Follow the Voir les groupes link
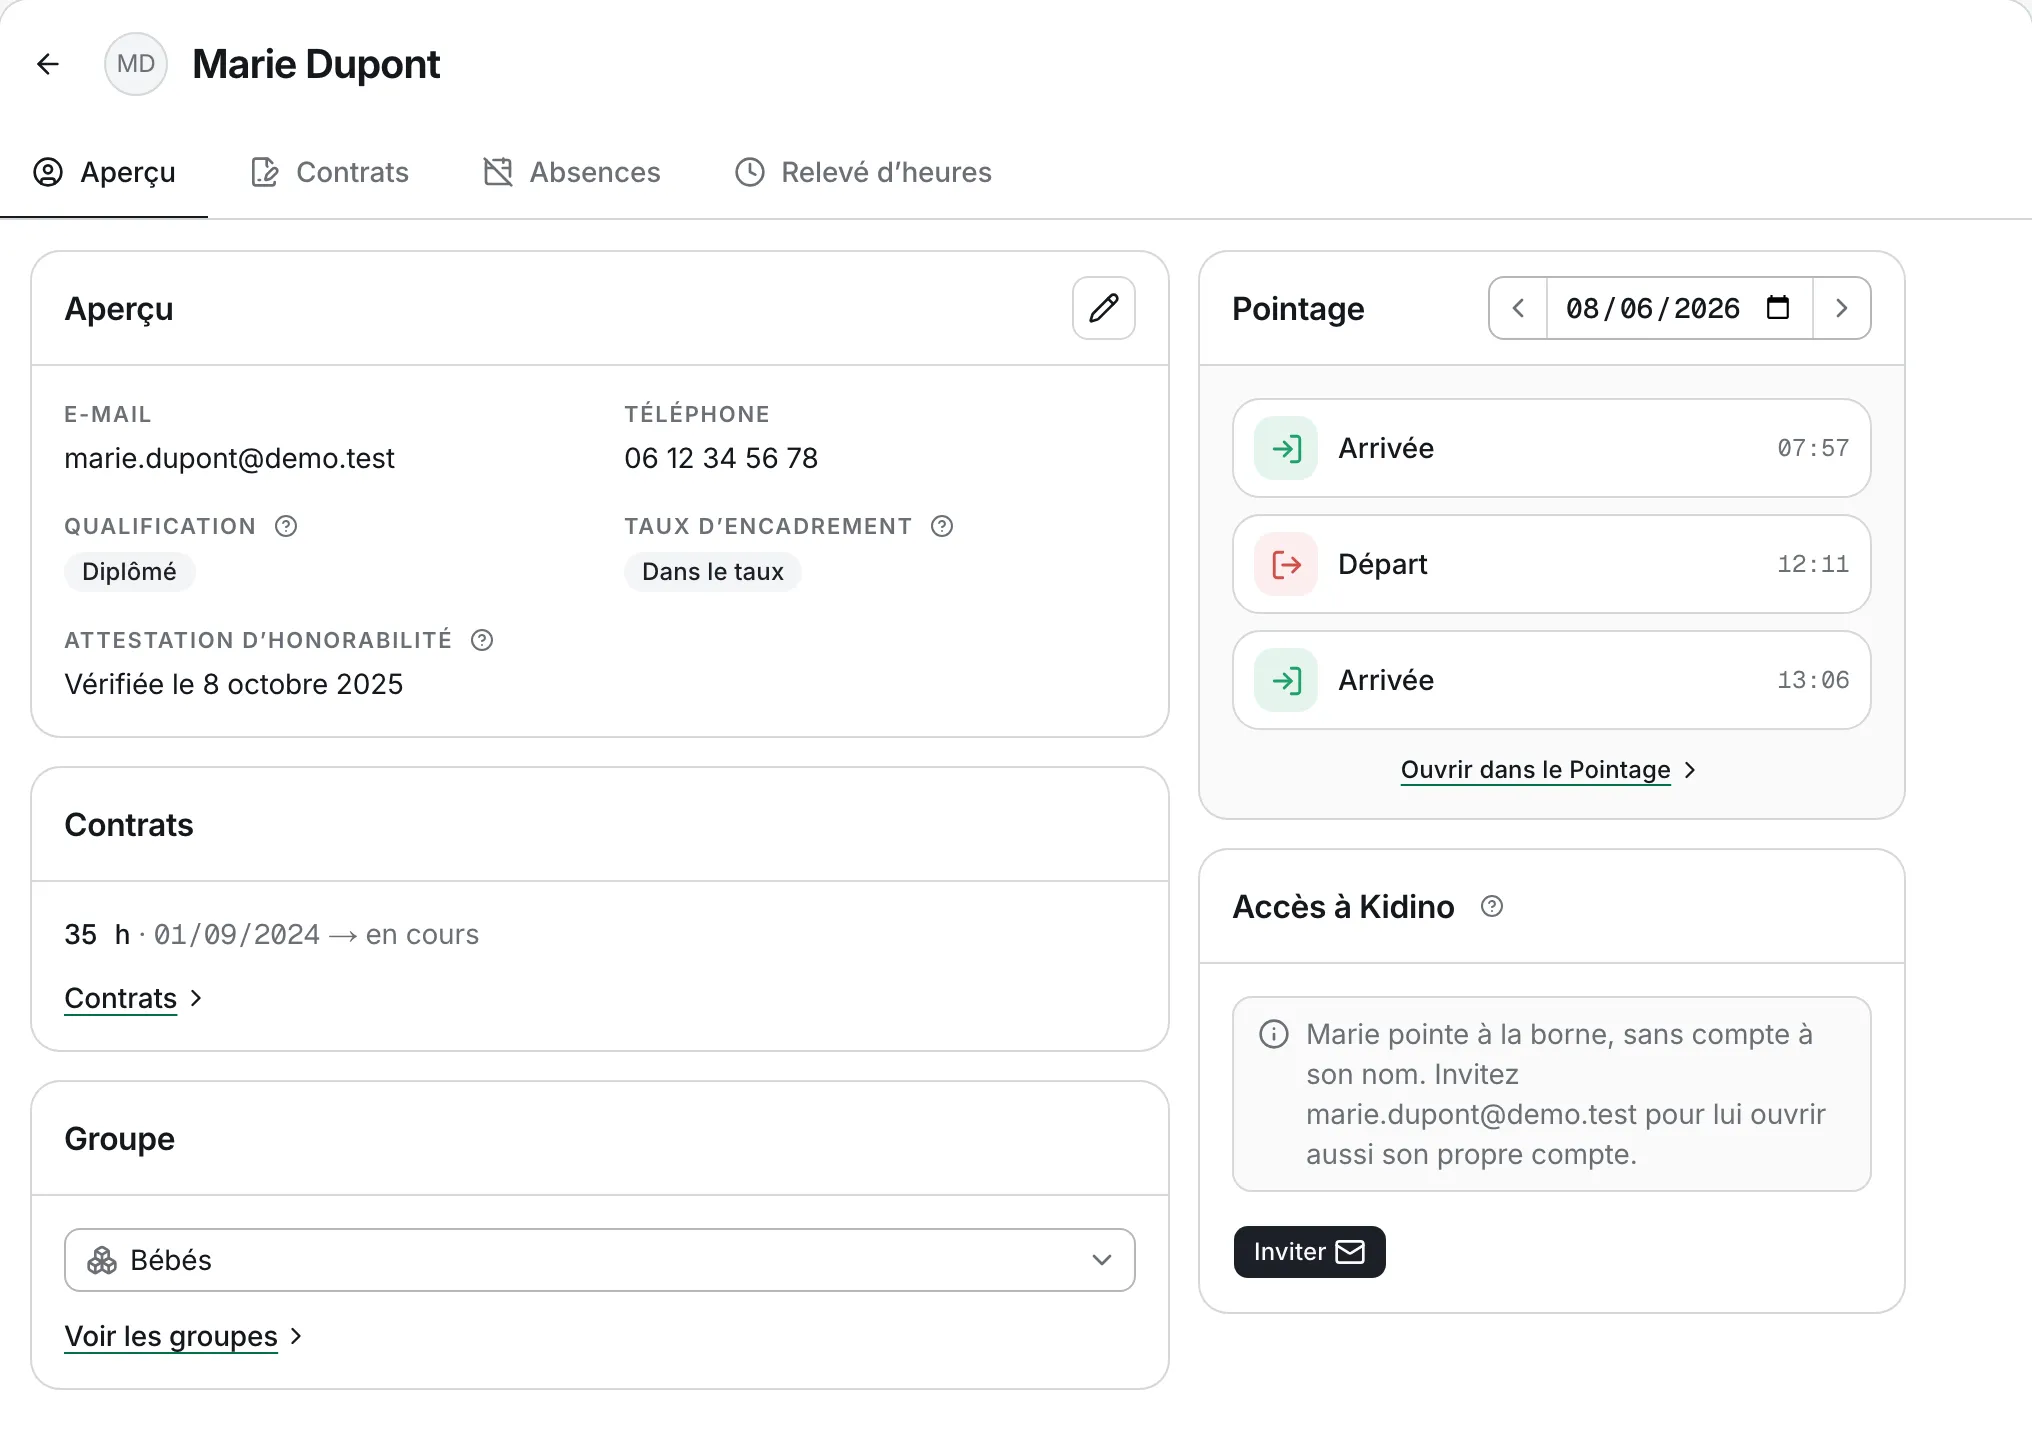2032x1452 pixels. coord(183,1336)
